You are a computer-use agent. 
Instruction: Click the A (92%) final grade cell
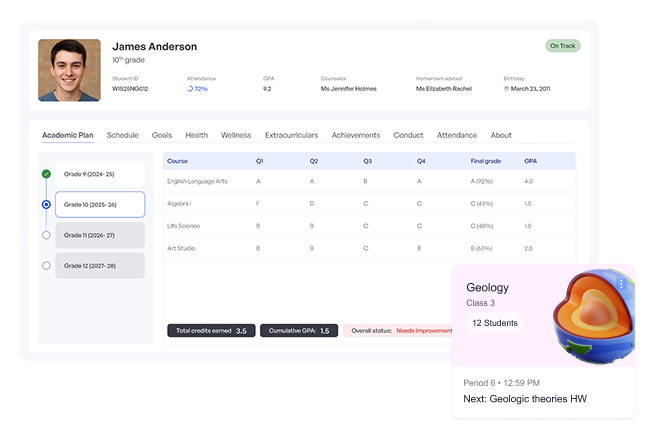tap(481, 181)
